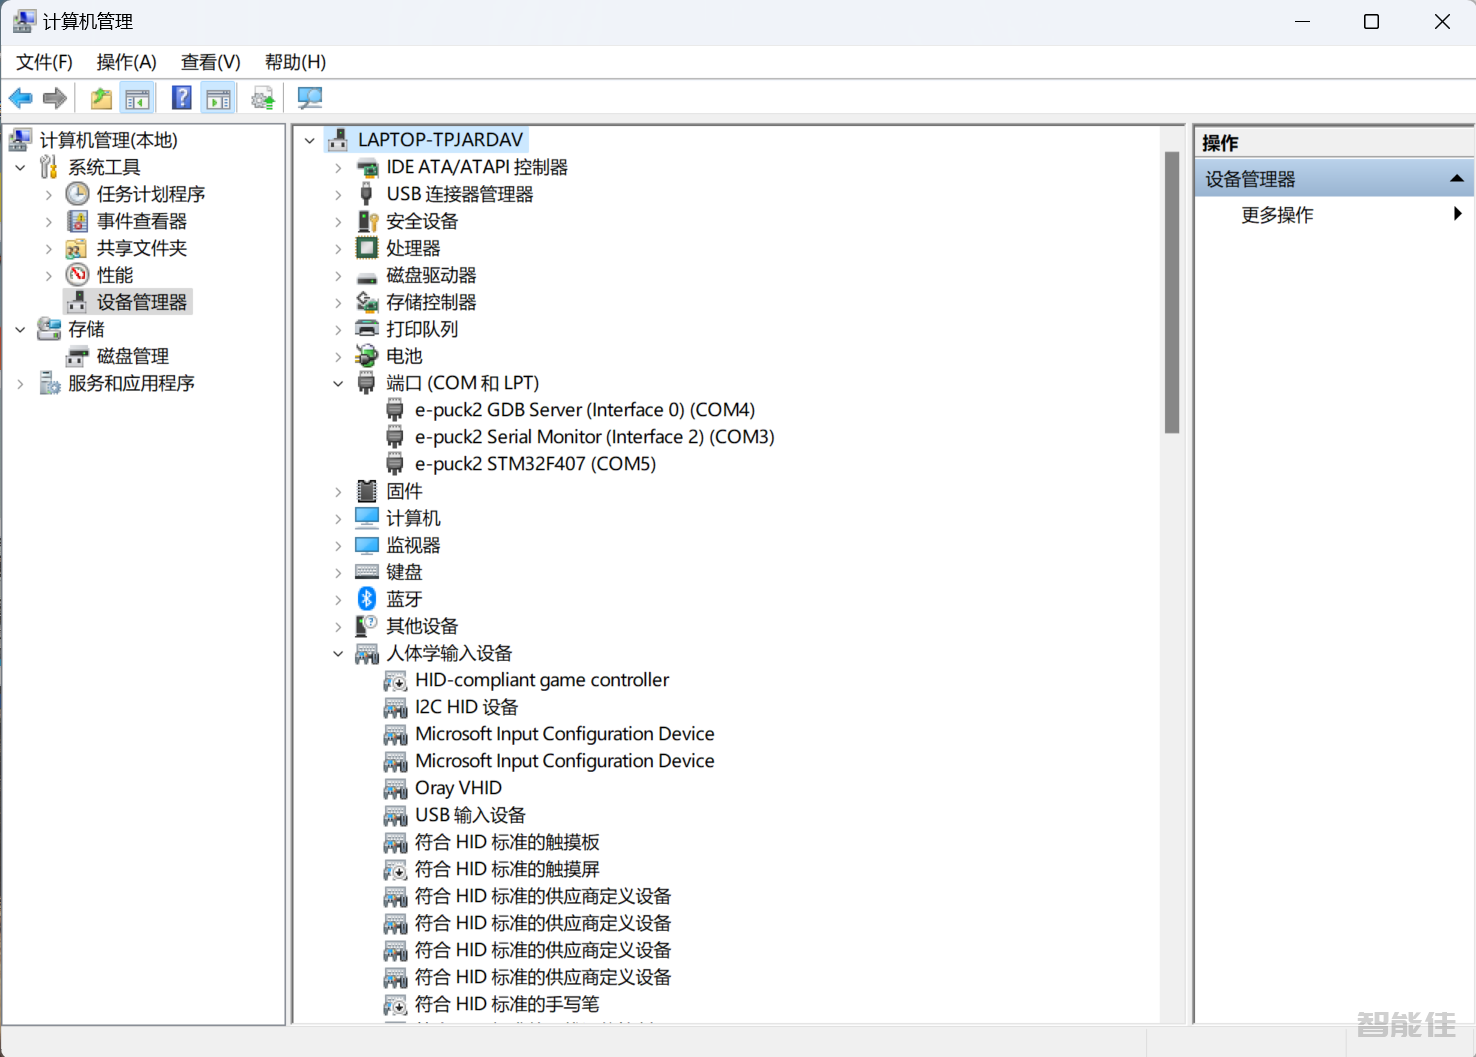This screenshot has height=1057, width=1476.
Task: Collapse the 人体学输入设备 category
Action: click(338, 654)
